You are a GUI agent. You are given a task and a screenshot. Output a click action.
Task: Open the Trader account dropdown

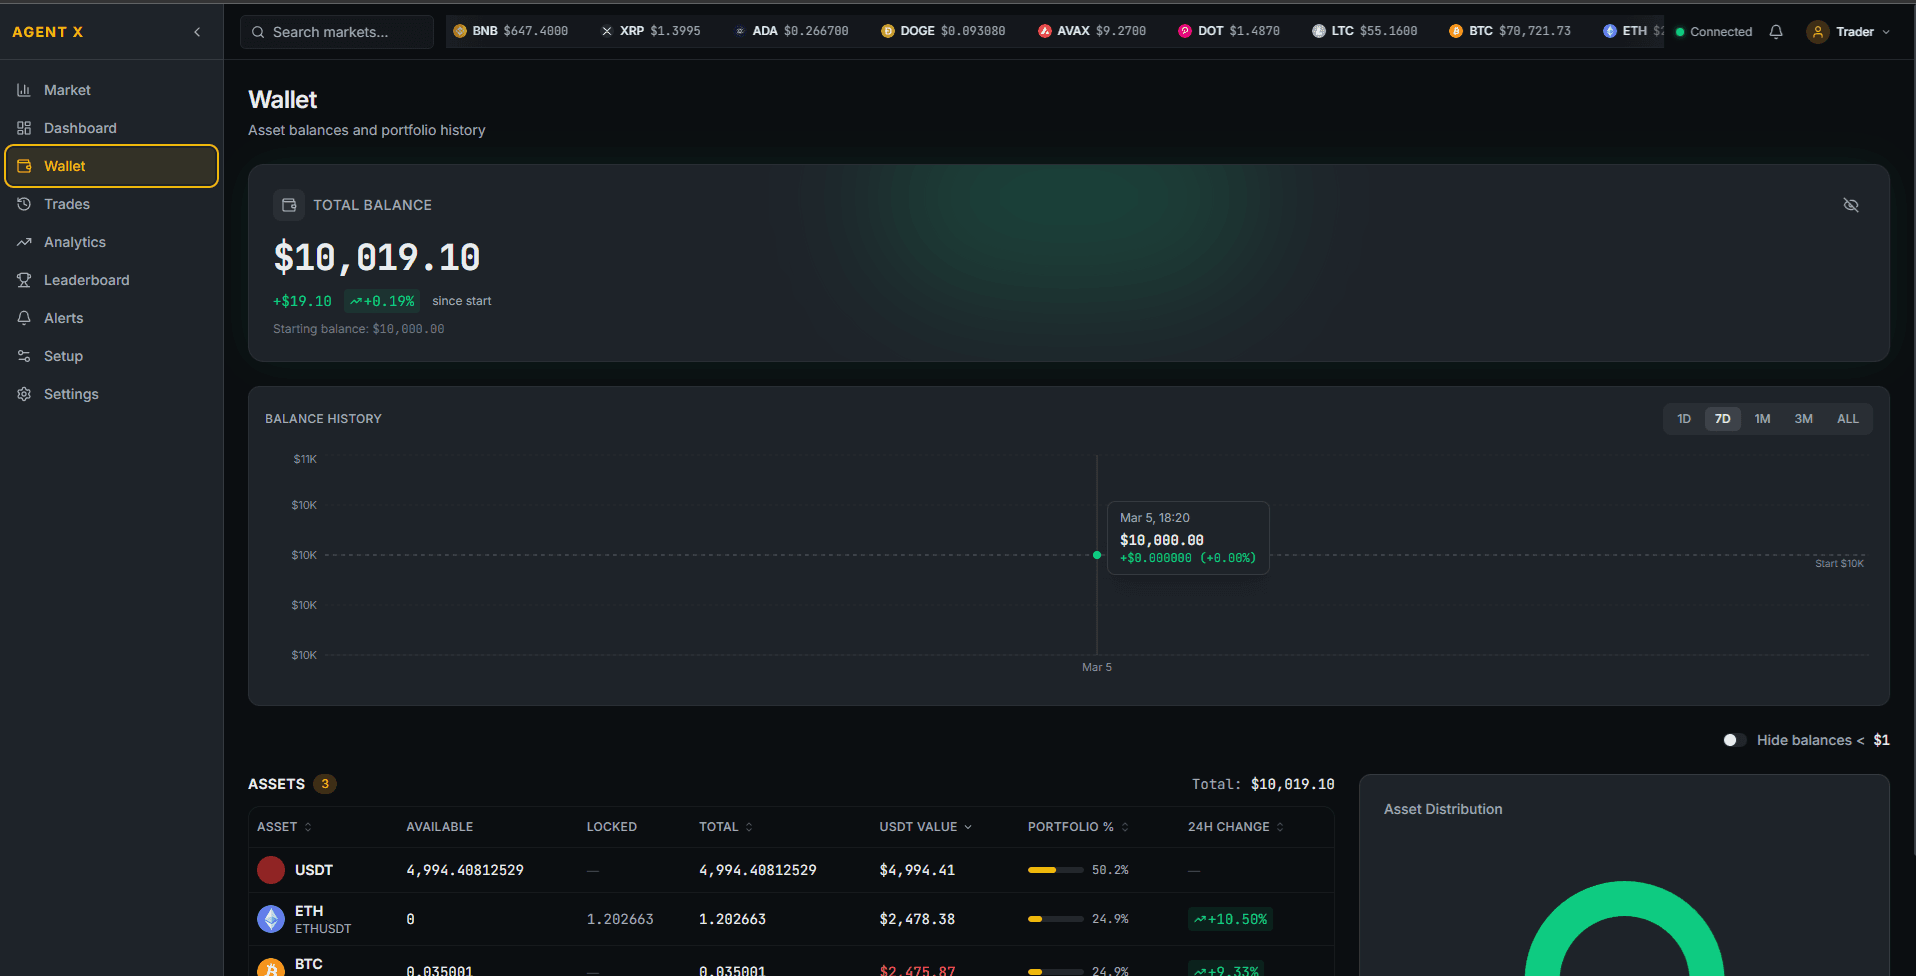click(x=1849, y=31)
